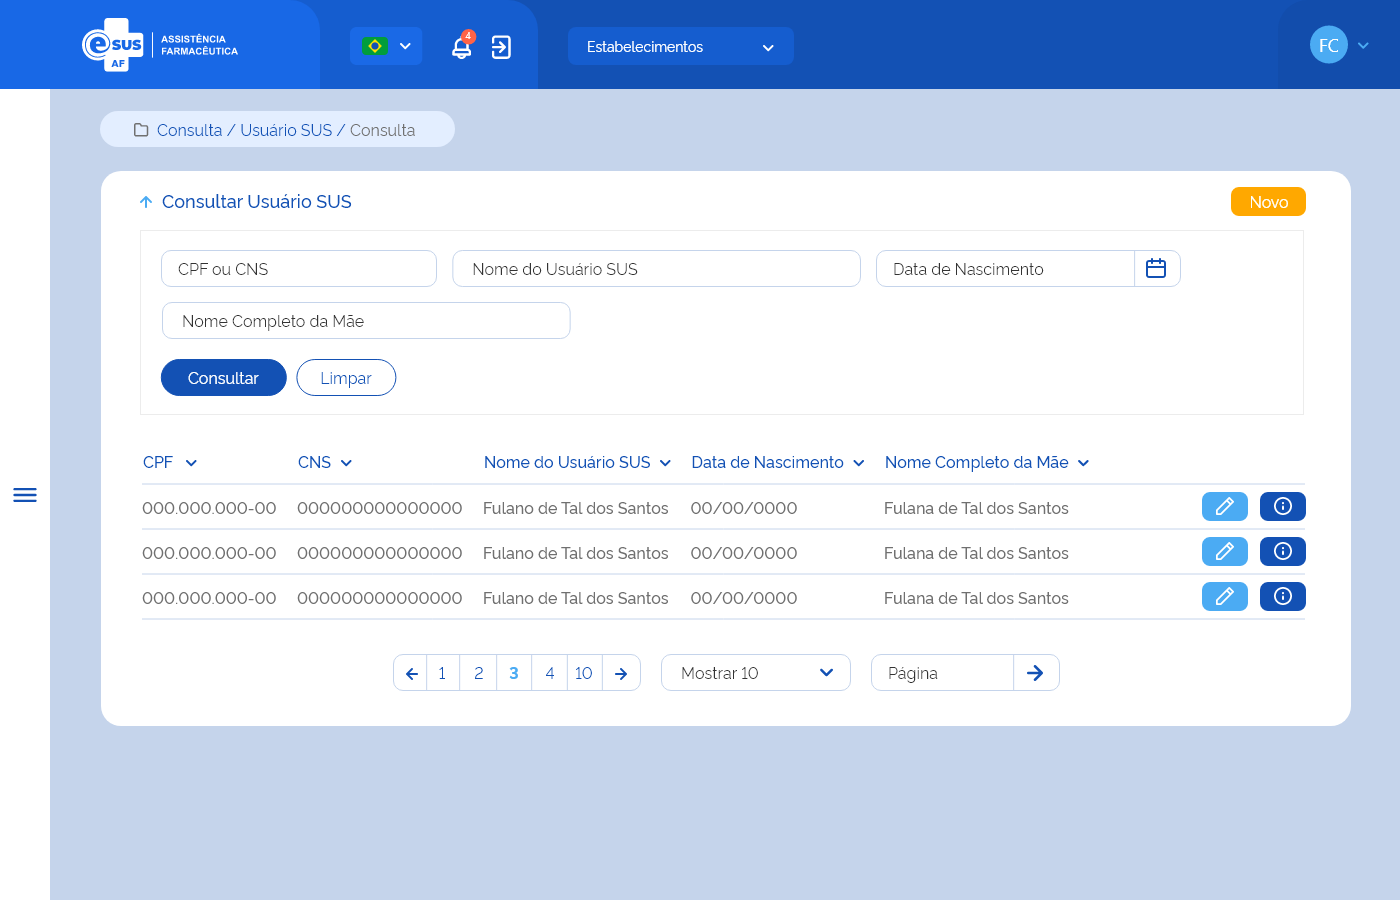The height and width of the screenshot is (900, 1400).
Task: Click the orange Novo button
Action: tap(1268, 202)
